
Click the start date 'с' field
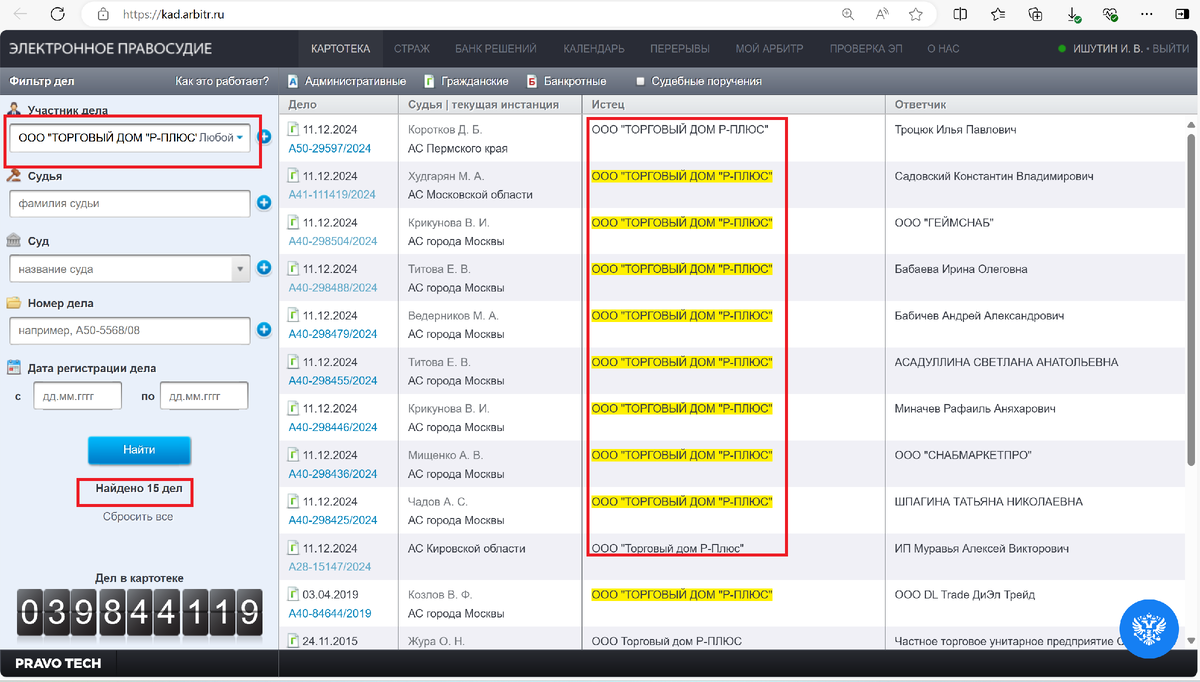coord(76,396)
